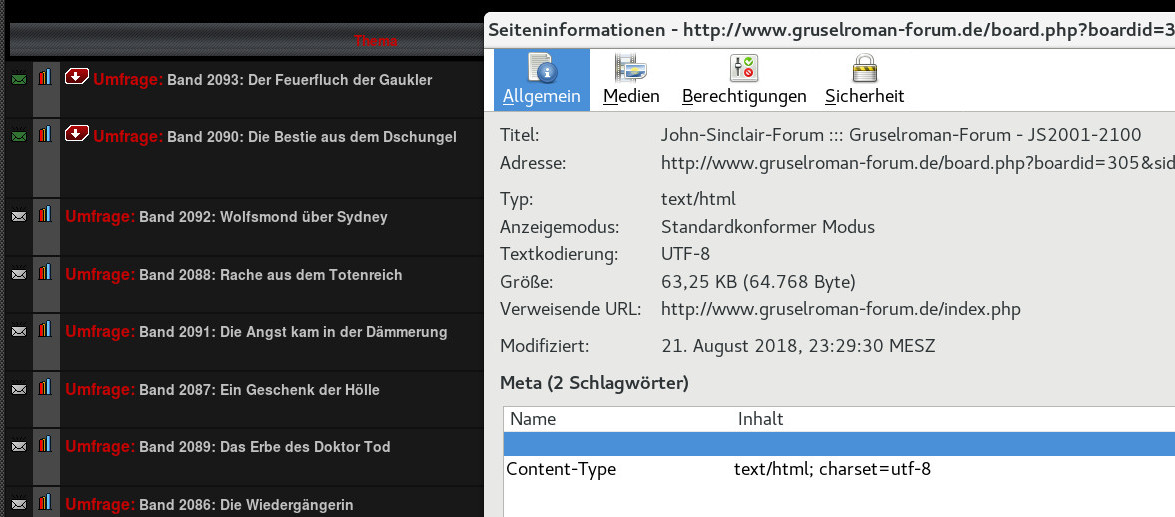
Task: Select the Content-Type meta row
Action: [839, 469]
